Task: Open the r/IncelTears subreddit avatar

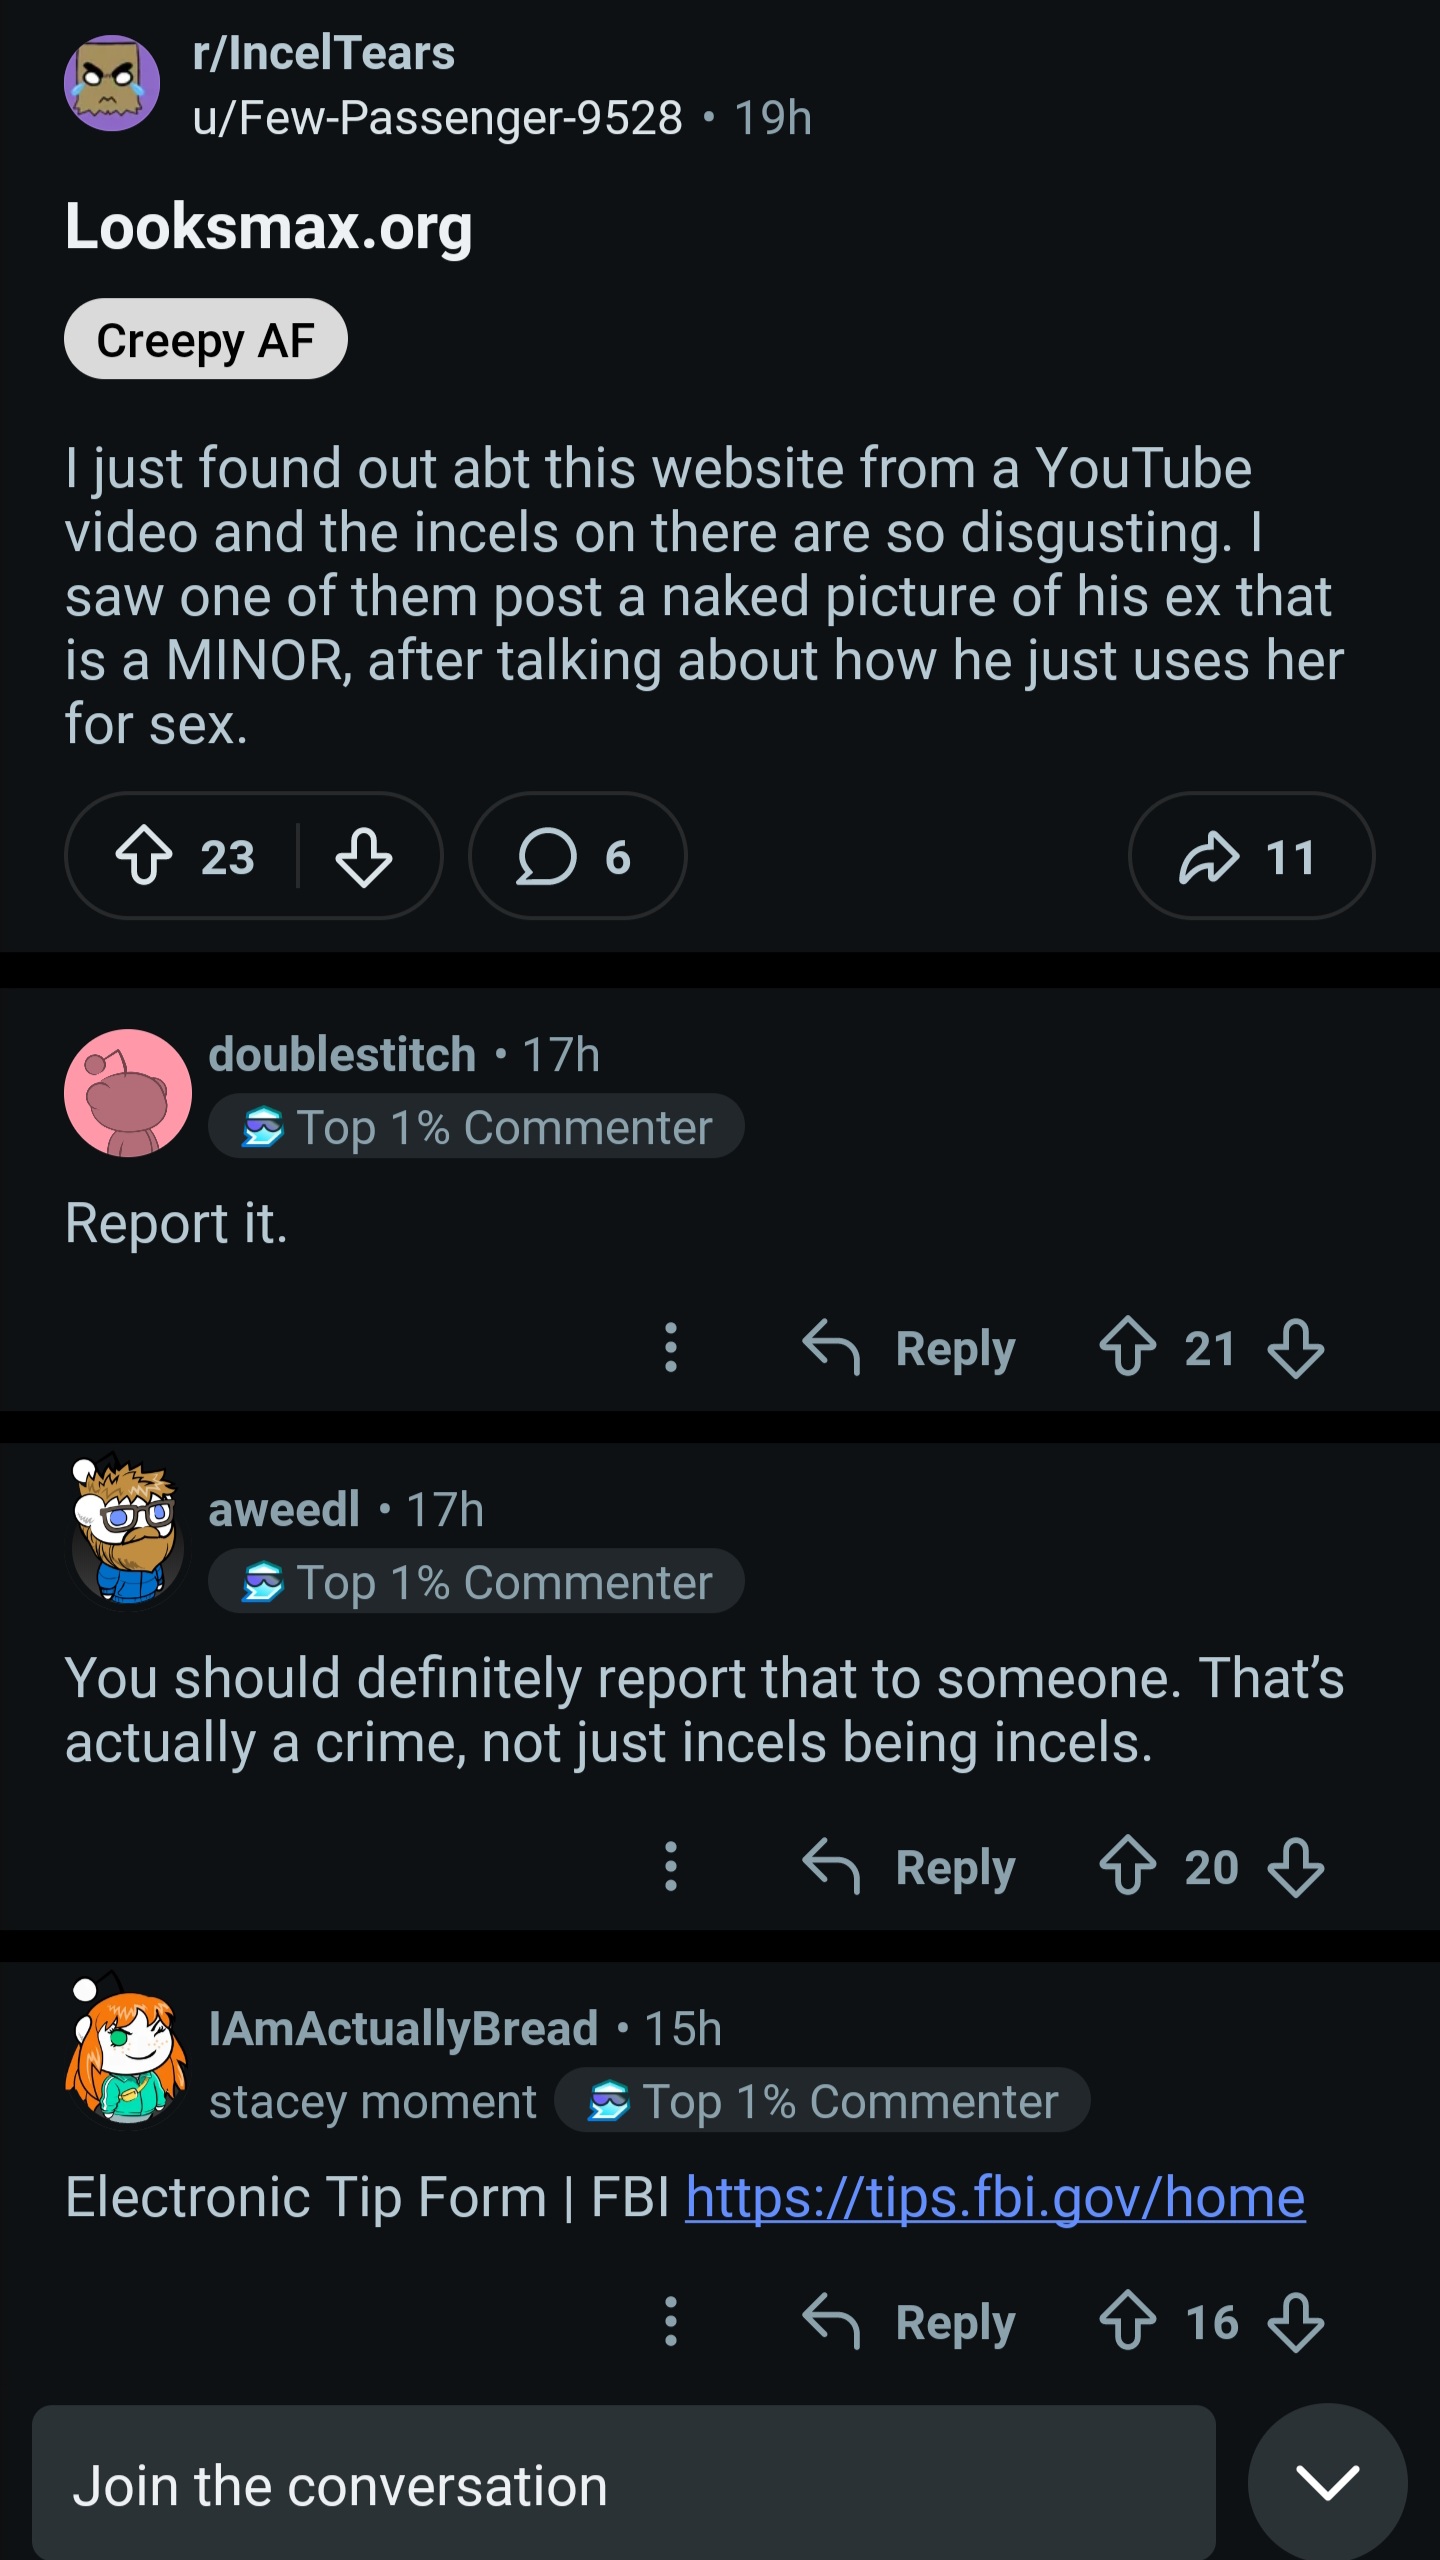Action: (112, 84)
